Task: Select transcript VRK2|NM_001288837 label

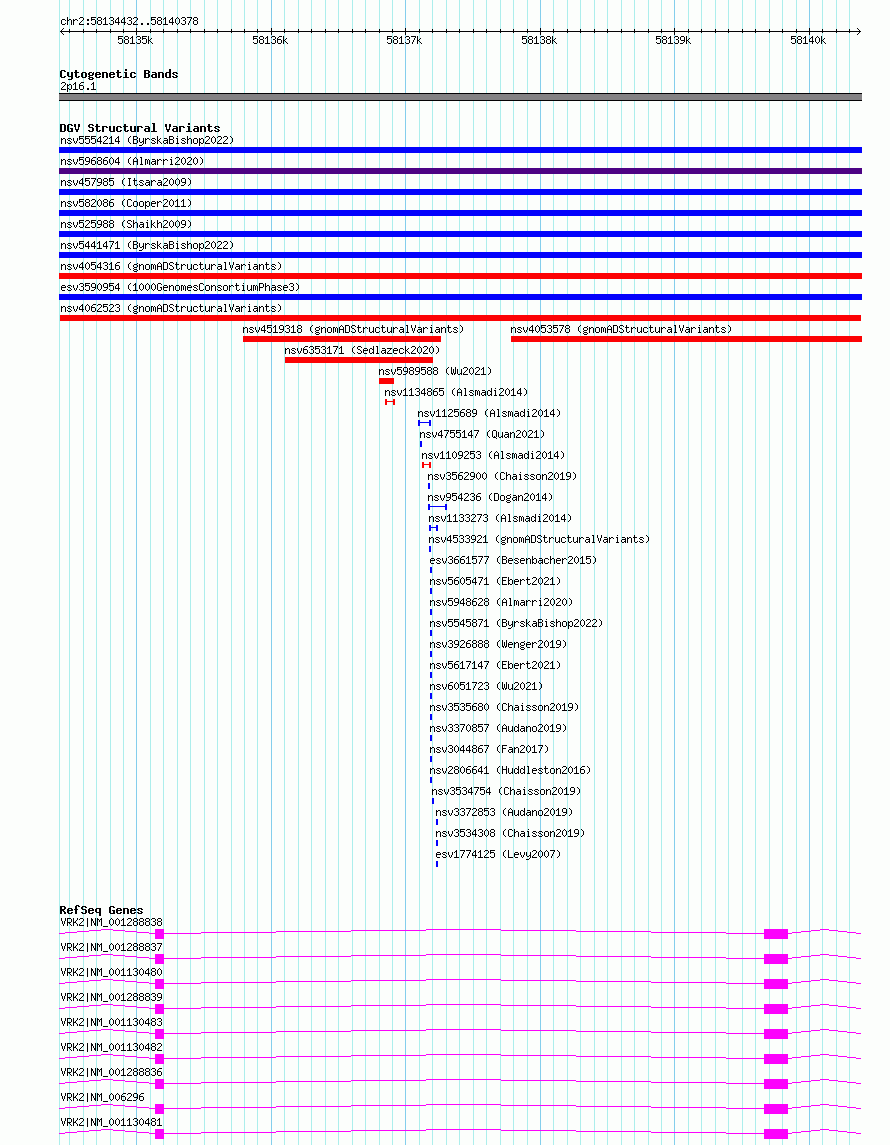Action: click(111, 948)
